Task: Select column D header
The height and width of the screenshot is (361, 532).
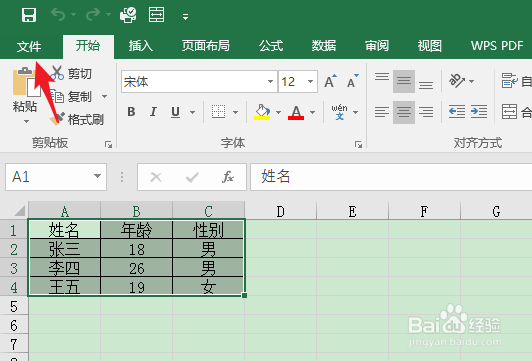Action: [281, 211]
